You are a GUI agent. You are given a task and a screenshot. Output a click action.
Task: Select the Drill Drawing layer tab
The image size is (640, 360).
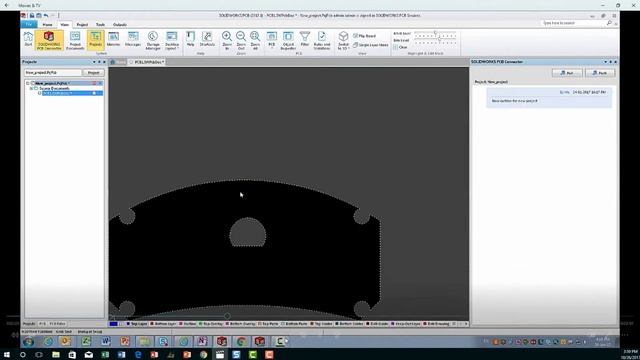click(436, 324)
